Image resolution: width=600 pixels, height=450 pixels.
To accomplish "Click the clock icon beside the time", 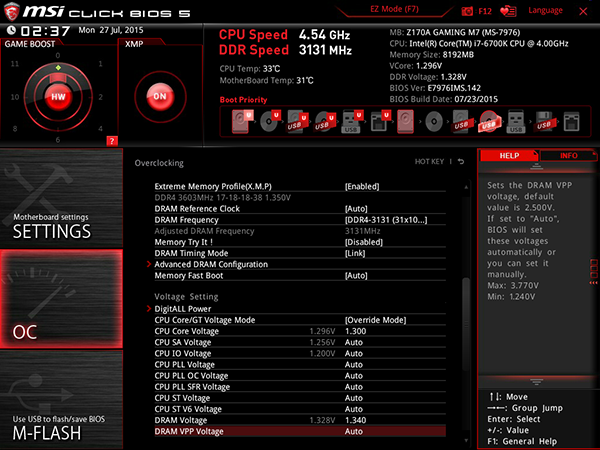I will coord(11,30).
